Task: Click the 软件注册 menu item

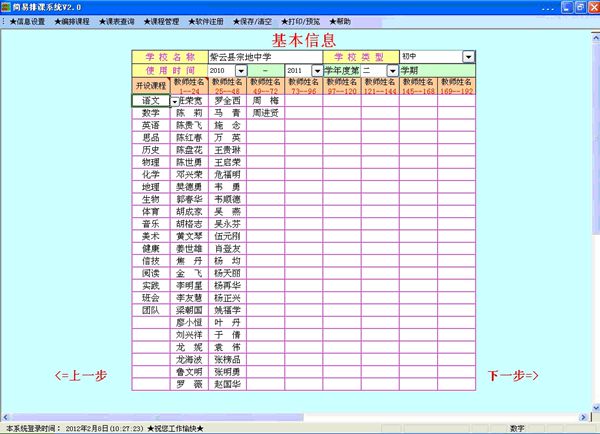Action: click(212, 20)
